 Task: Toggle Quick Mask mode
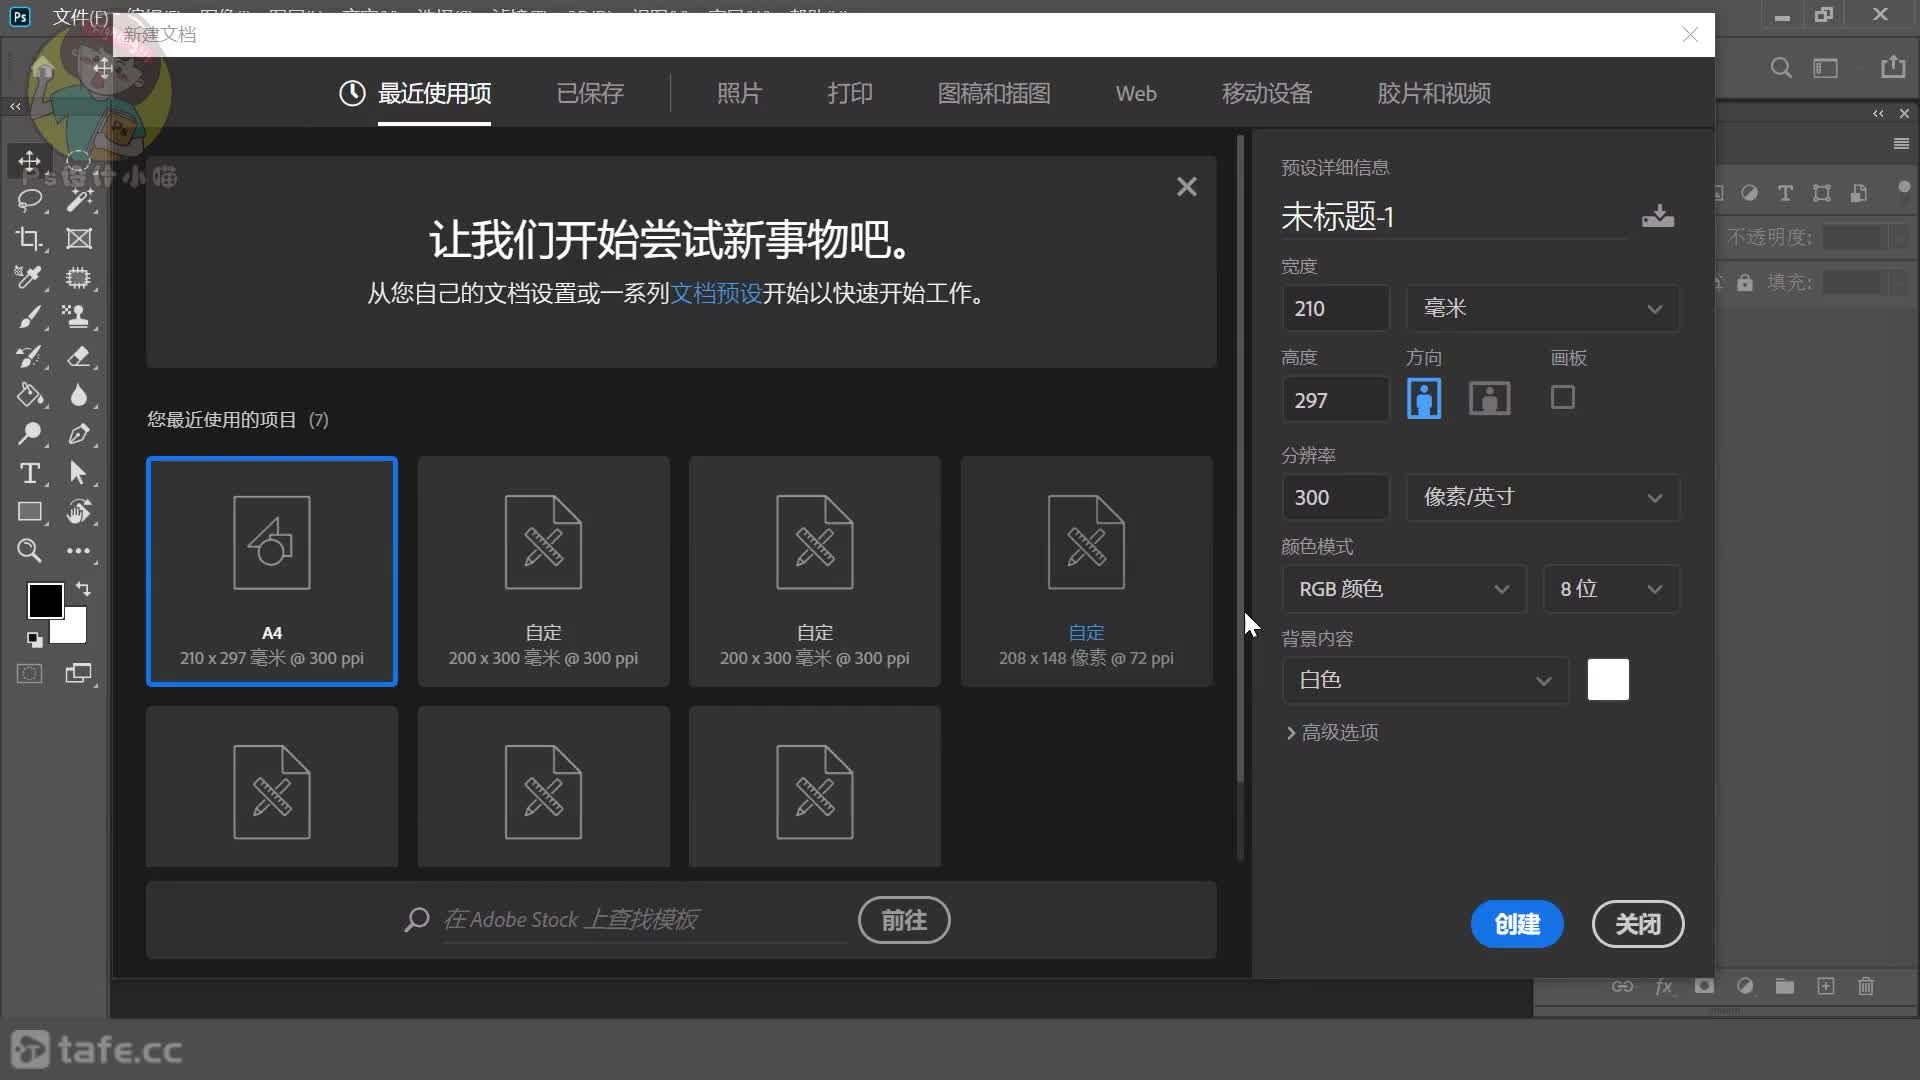pyautogui.click(x=29, y=674)
